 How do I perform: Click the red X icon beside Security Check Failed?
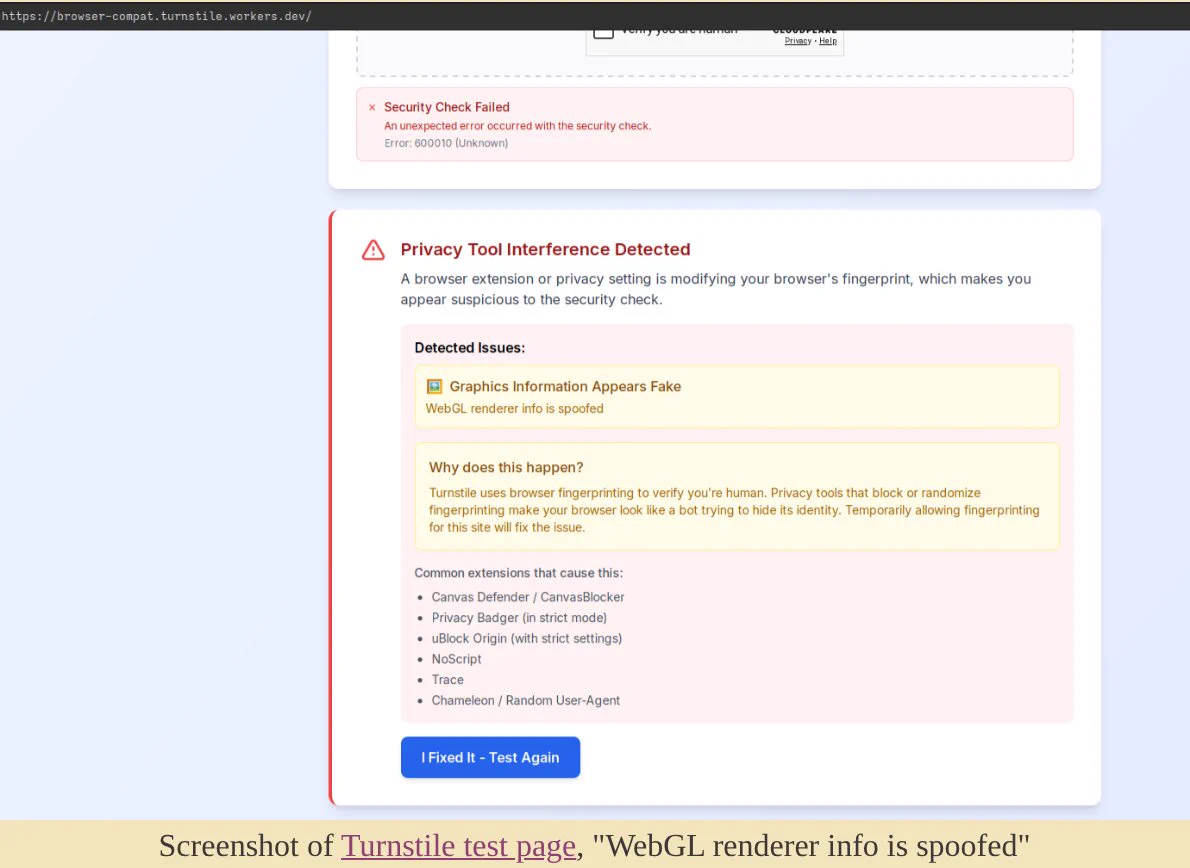(x=372, y=108)
